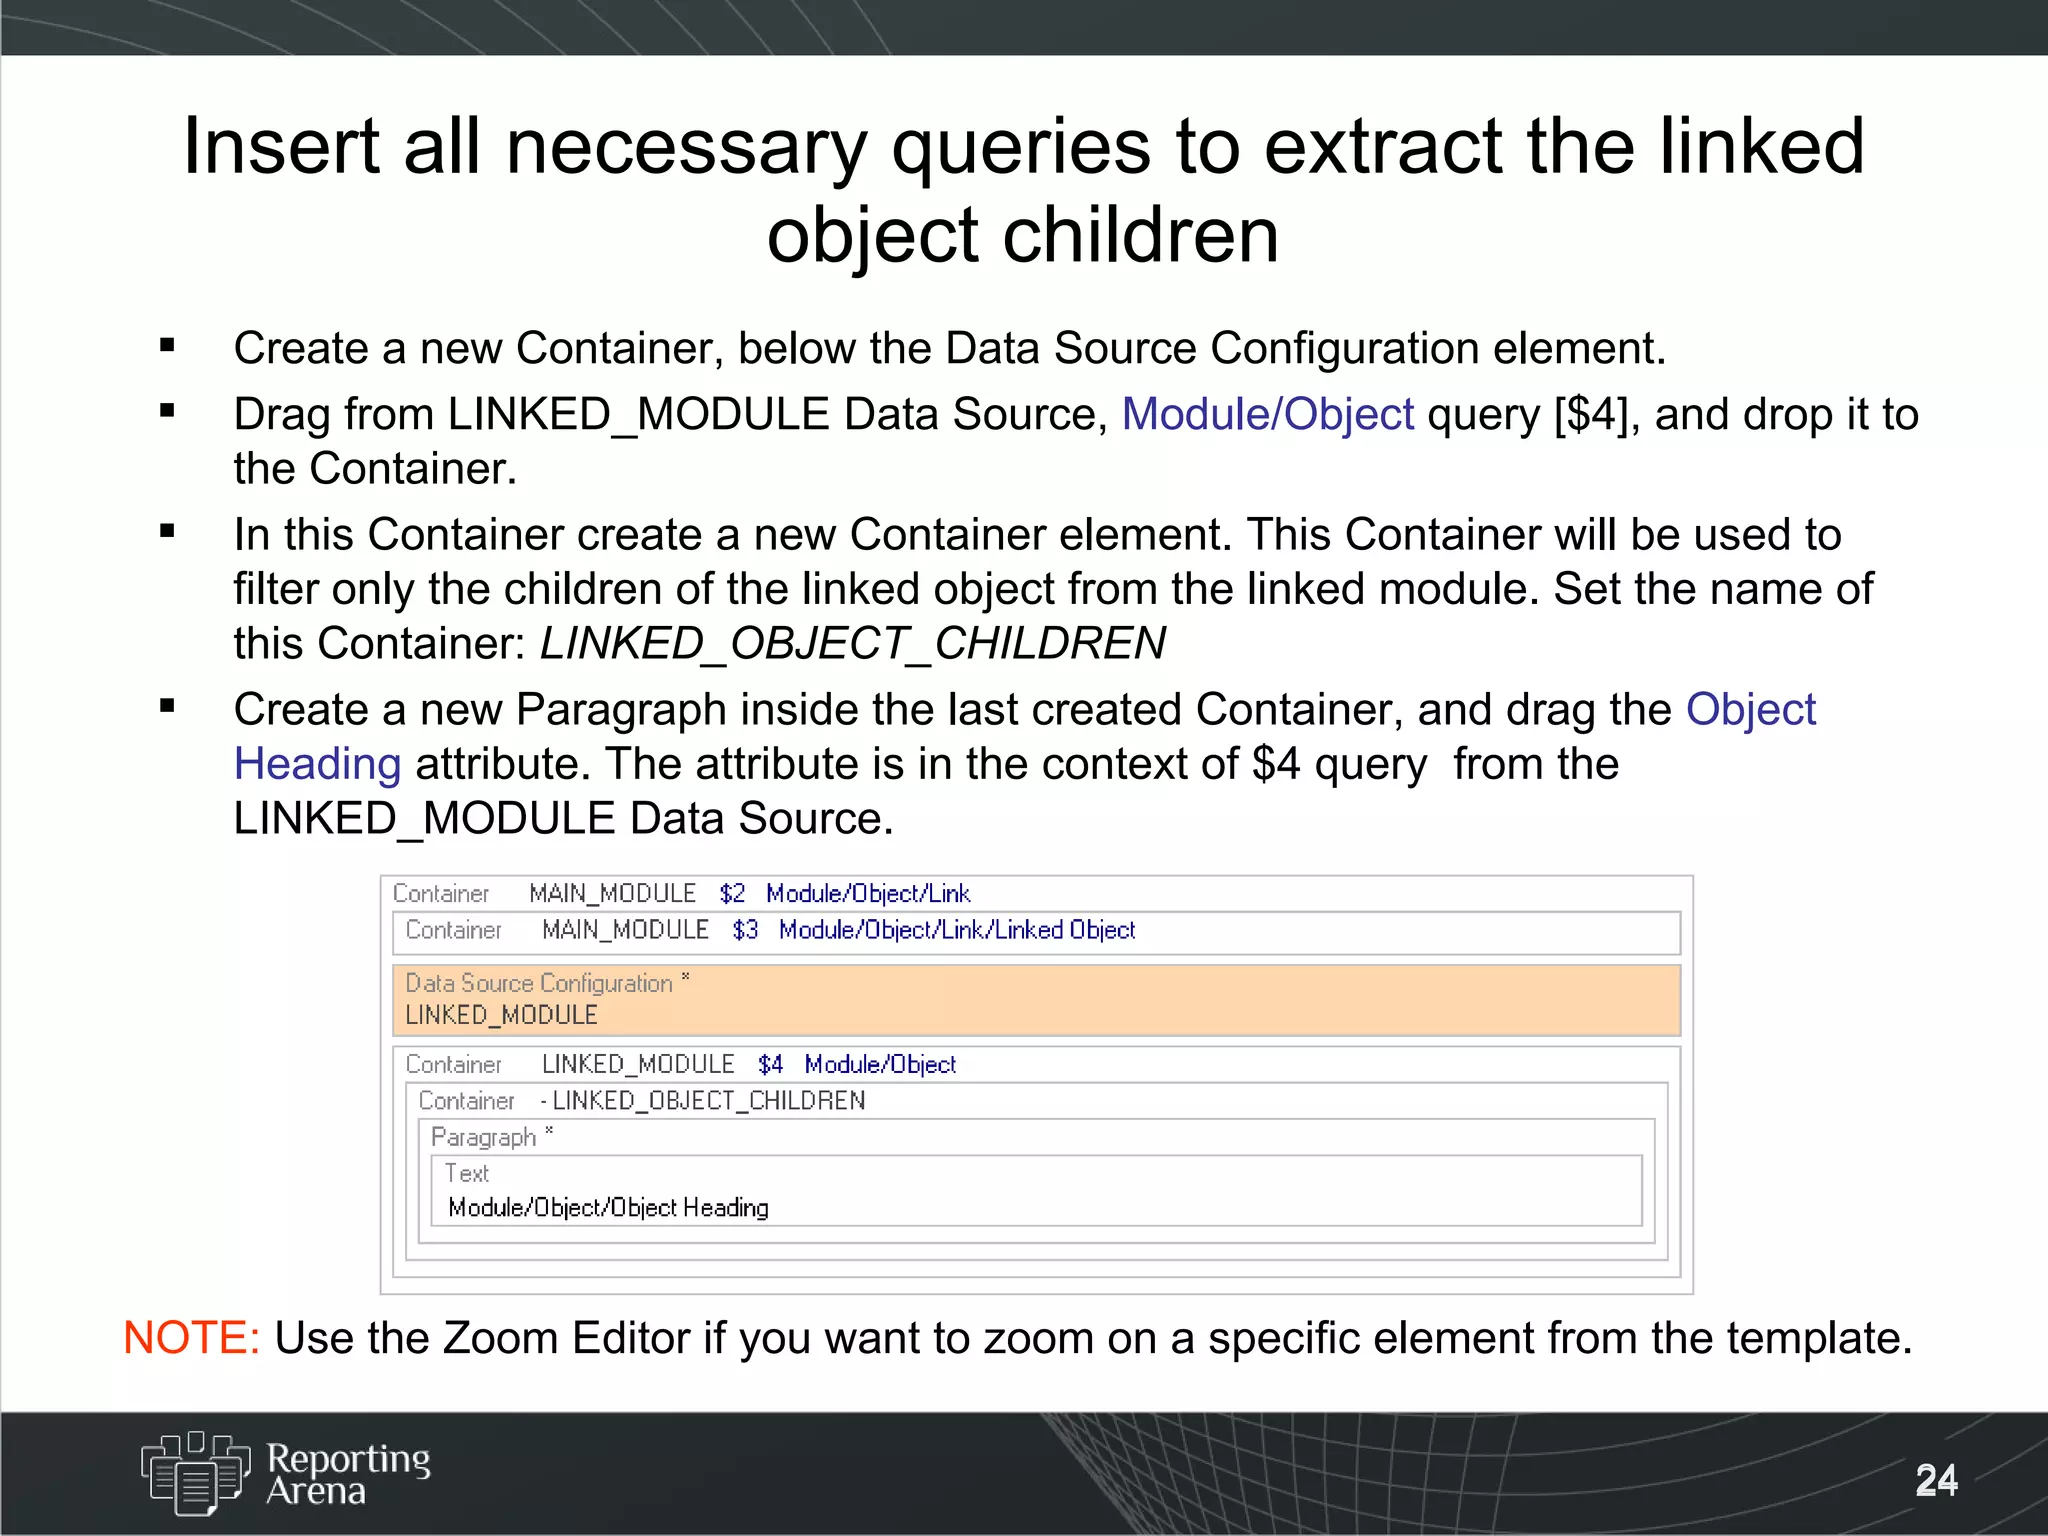This screenshot has width=2048, height=1536.
Task: Click the '$4' query index in the container row
Action: [770, 1065]
